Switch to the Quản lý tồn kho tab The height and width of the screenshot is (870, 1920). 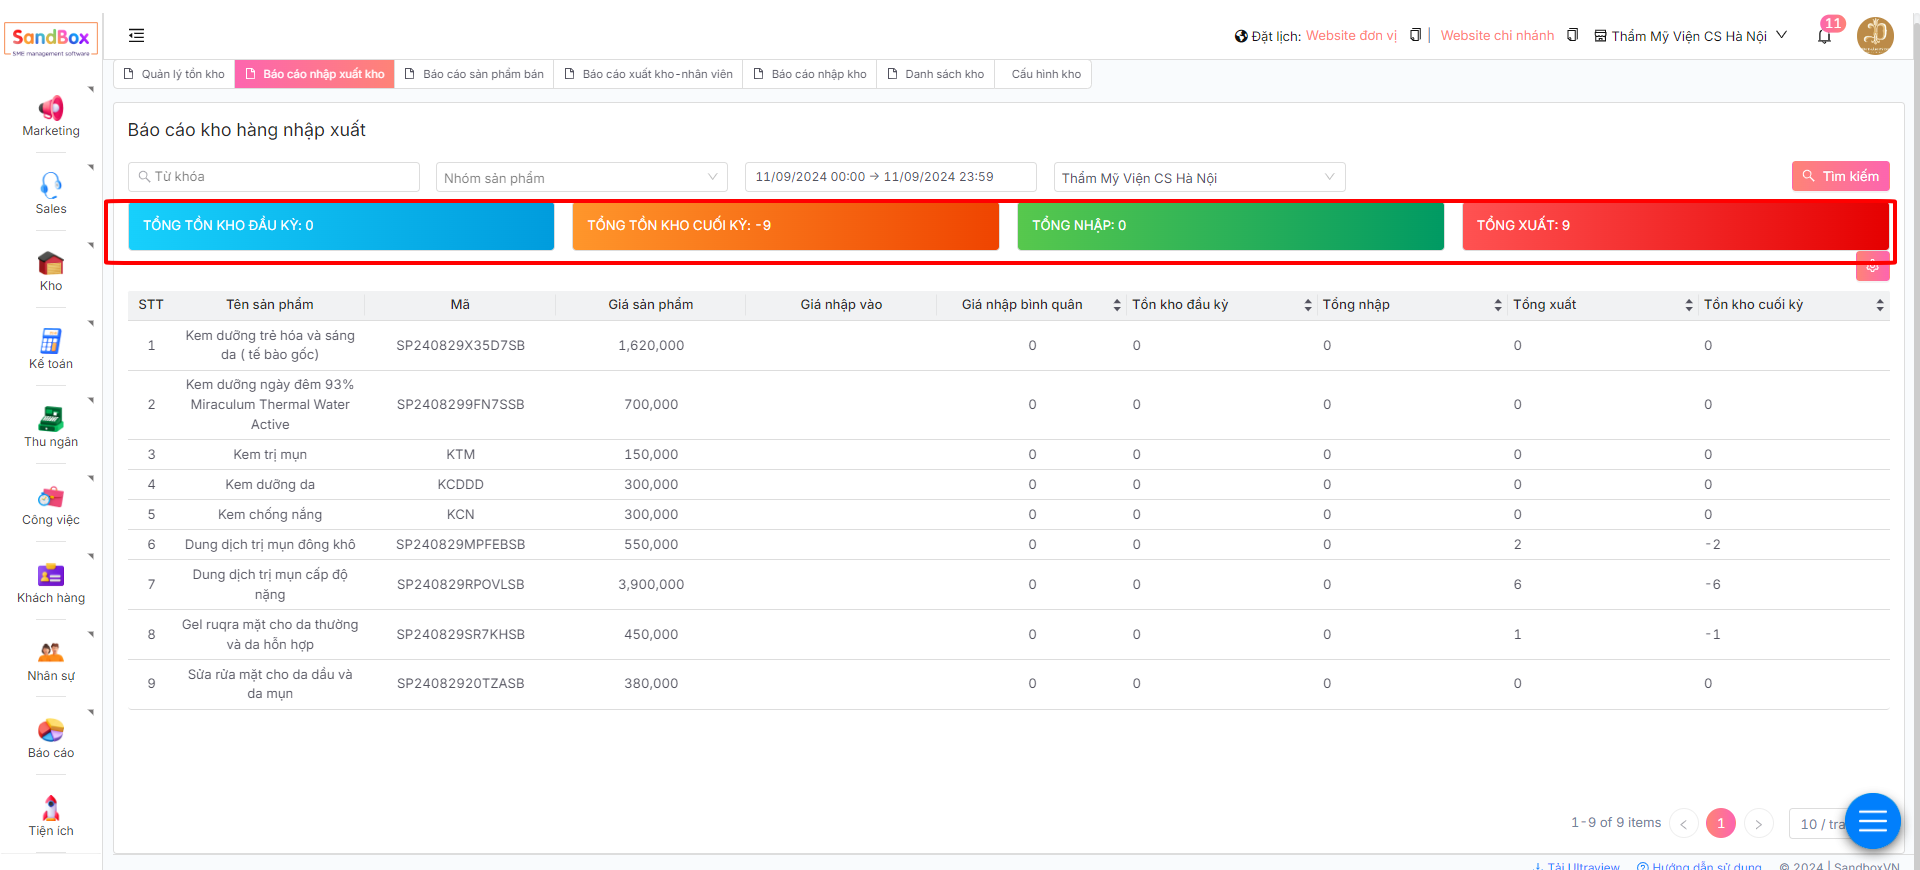coord(174,74)
